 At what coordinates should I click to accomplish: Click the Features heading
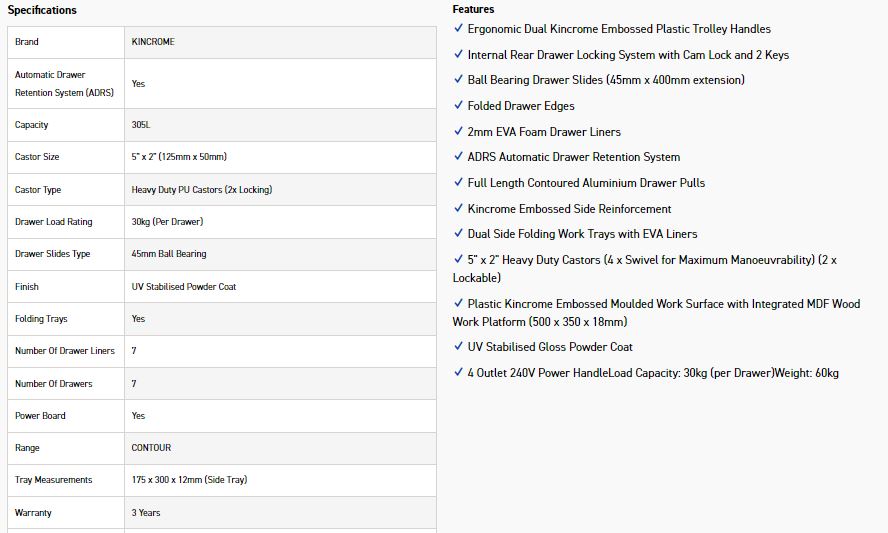click(473, 9)
